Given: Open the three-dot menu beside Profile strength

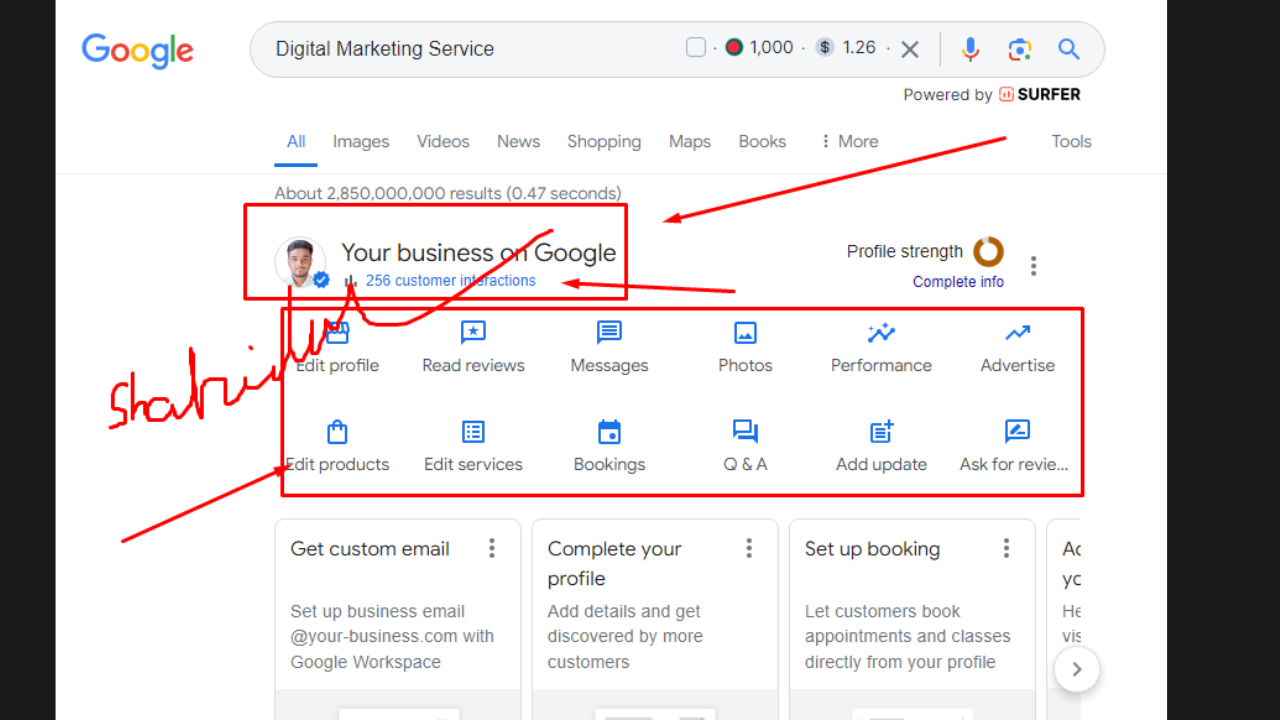Looking at the screenshot, I should click(x=1033, y=265).
